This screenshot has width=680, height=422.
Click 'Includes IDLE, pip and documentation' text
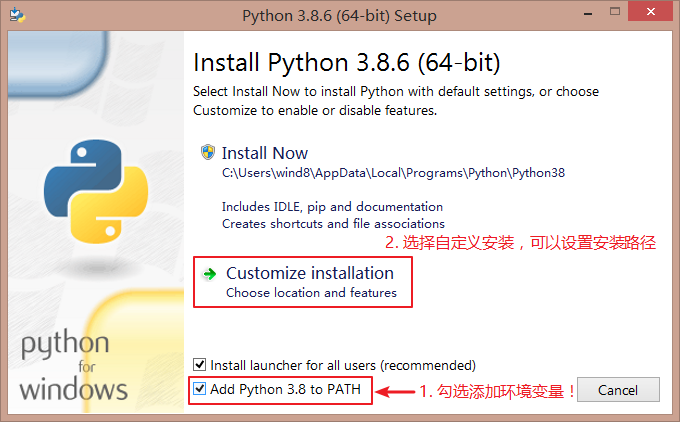(332, 207)
